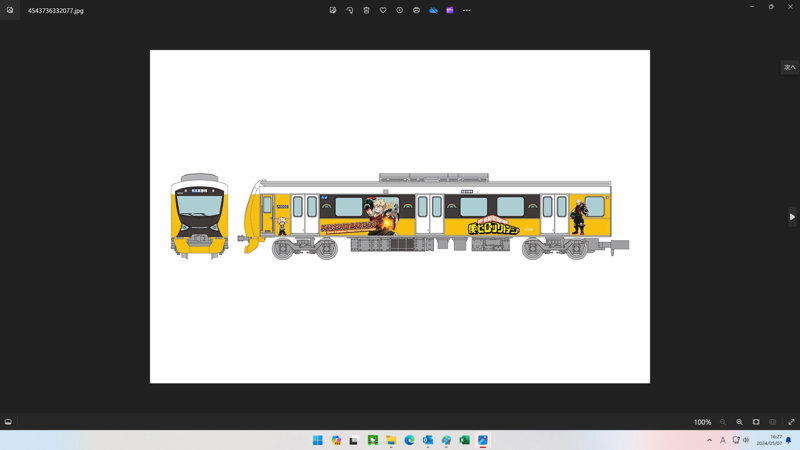This screenshot has height=450, width=800.
Task: Open the Windows Start menu
Action: tap(318, 440)
